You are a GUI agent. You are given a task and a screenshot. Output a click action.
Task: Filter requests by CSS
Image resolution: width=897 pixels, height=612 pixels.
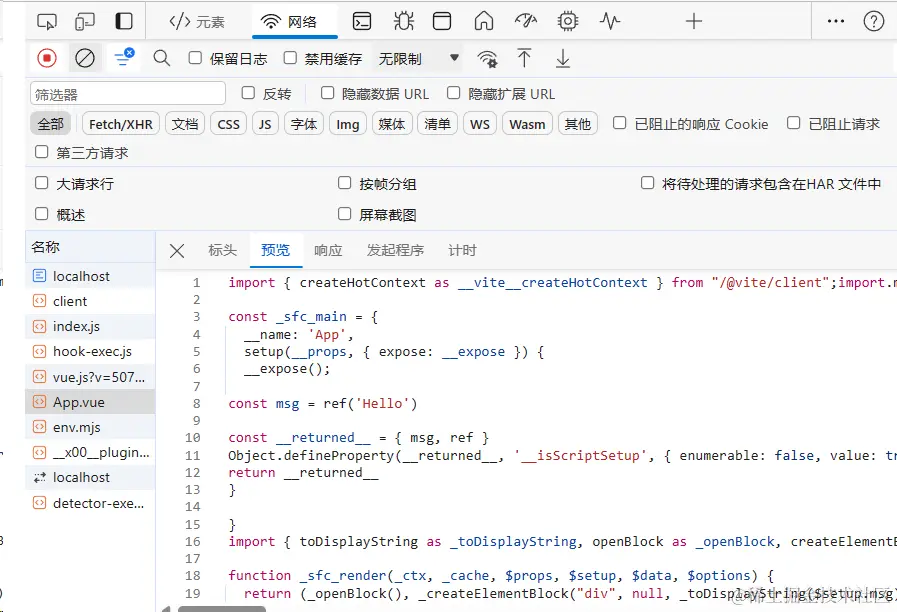tap(228, 124)
